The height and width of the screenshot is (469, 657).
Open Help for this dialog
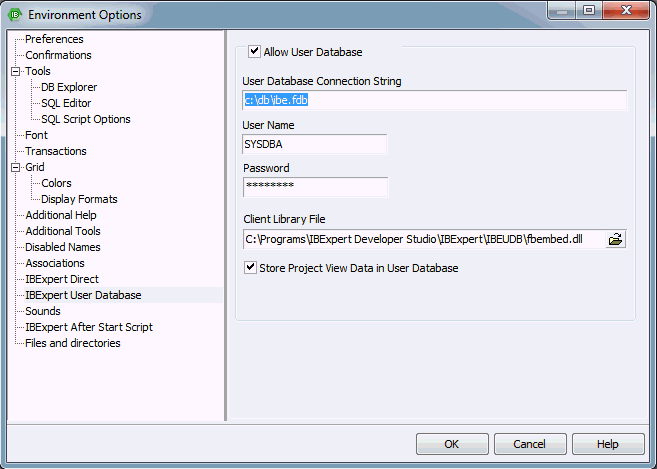(608, 444)
